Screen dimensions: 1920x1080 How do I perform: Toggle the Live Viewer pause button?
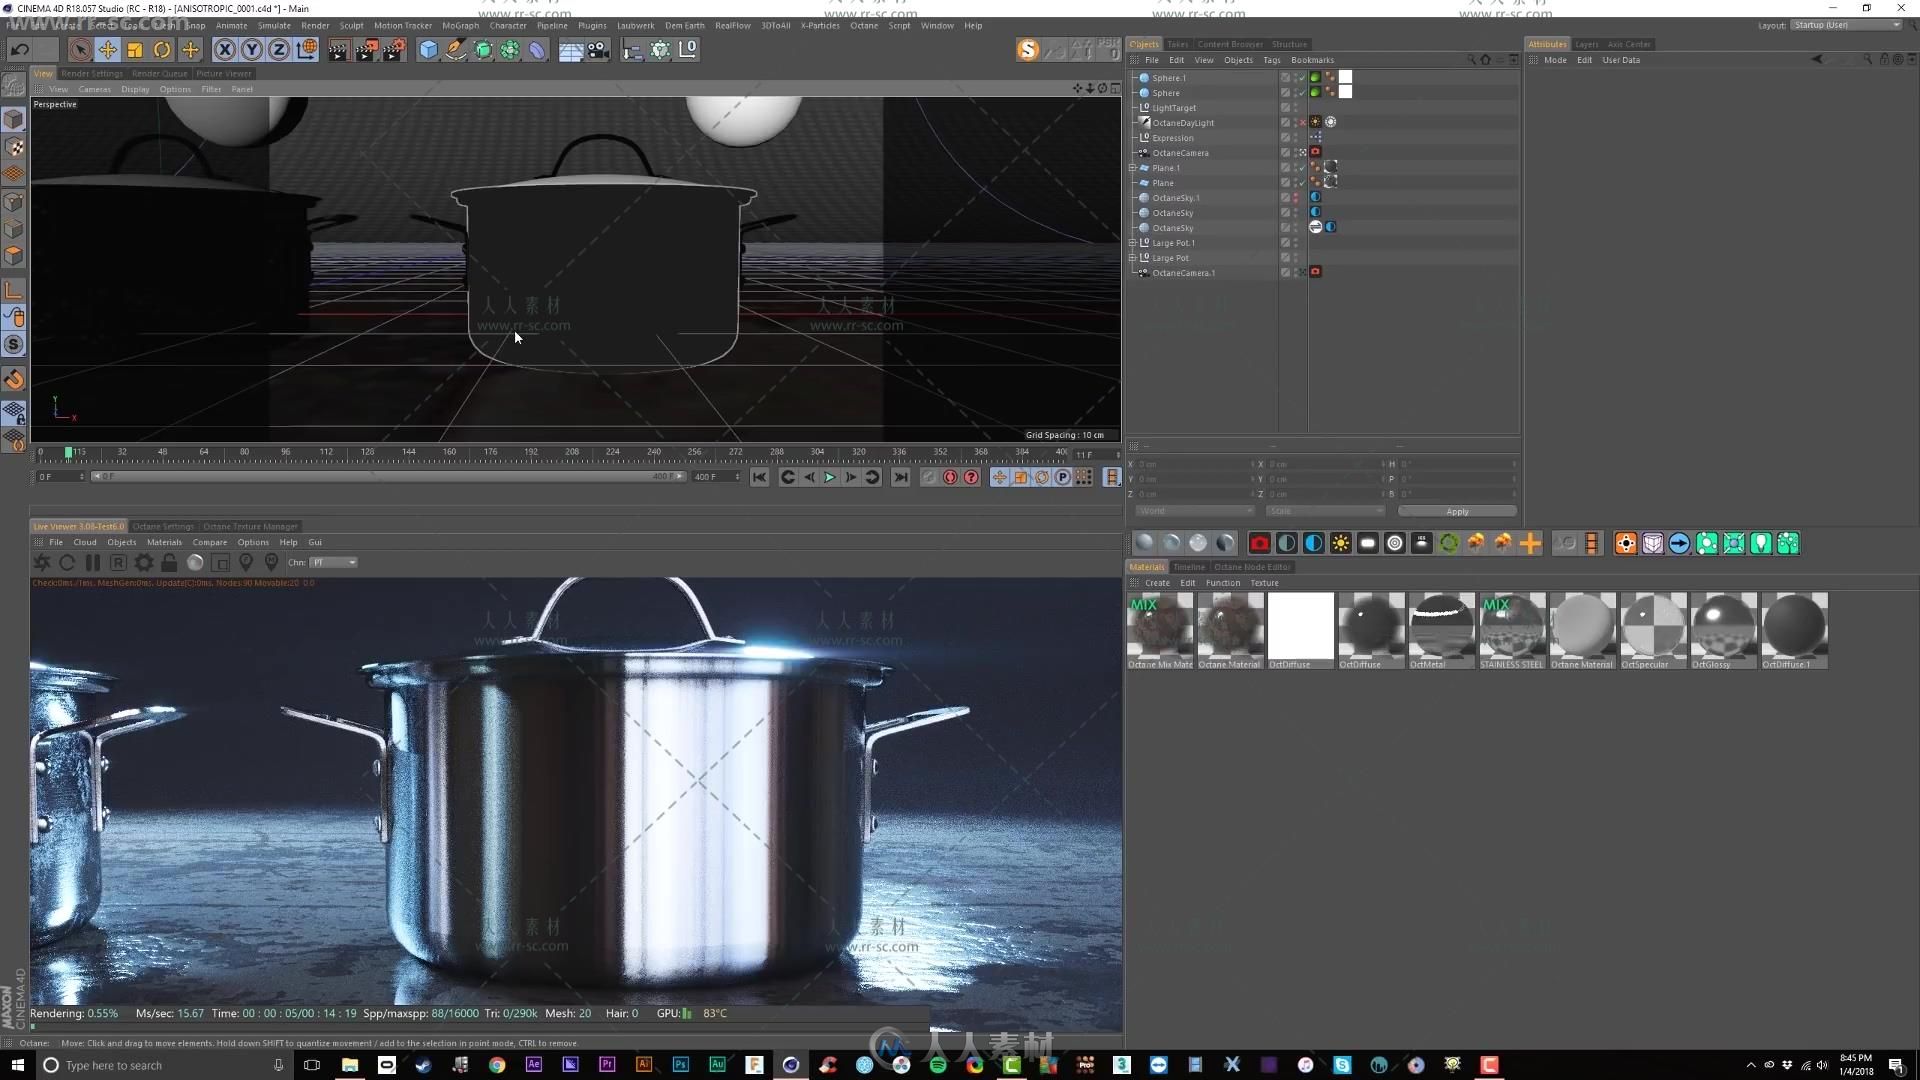[92, 562]
